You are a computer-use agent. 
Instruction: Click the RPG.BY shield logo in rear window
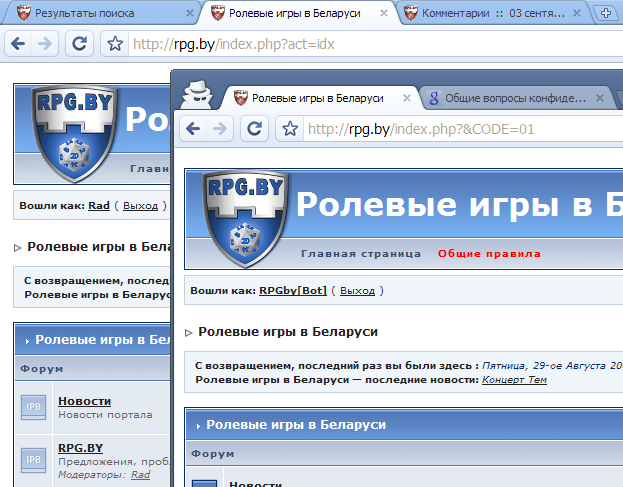(74, 134)
